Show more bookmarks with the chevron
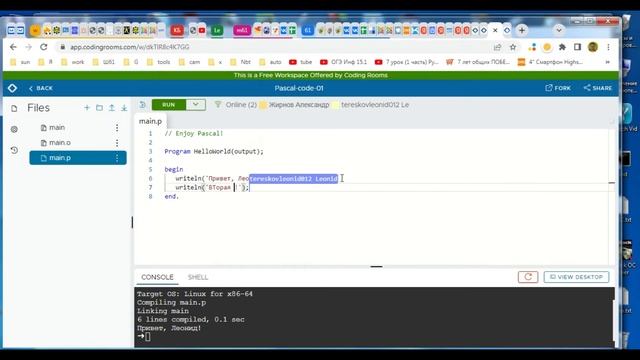640x360 pixels. click(x=608, y=62)
